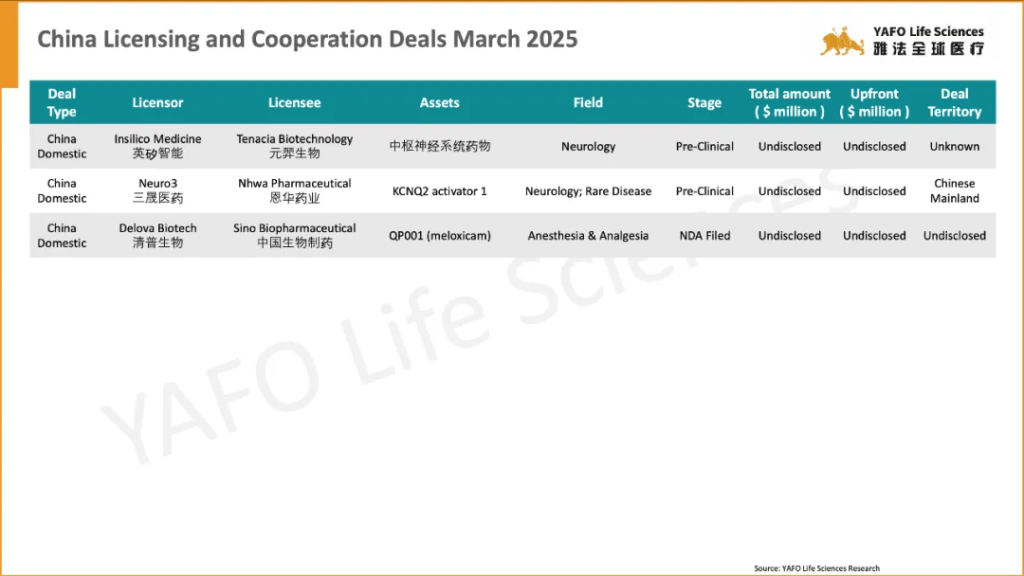Select the 'Stage' column header
1024x576 pixels.
pos(704,103)
